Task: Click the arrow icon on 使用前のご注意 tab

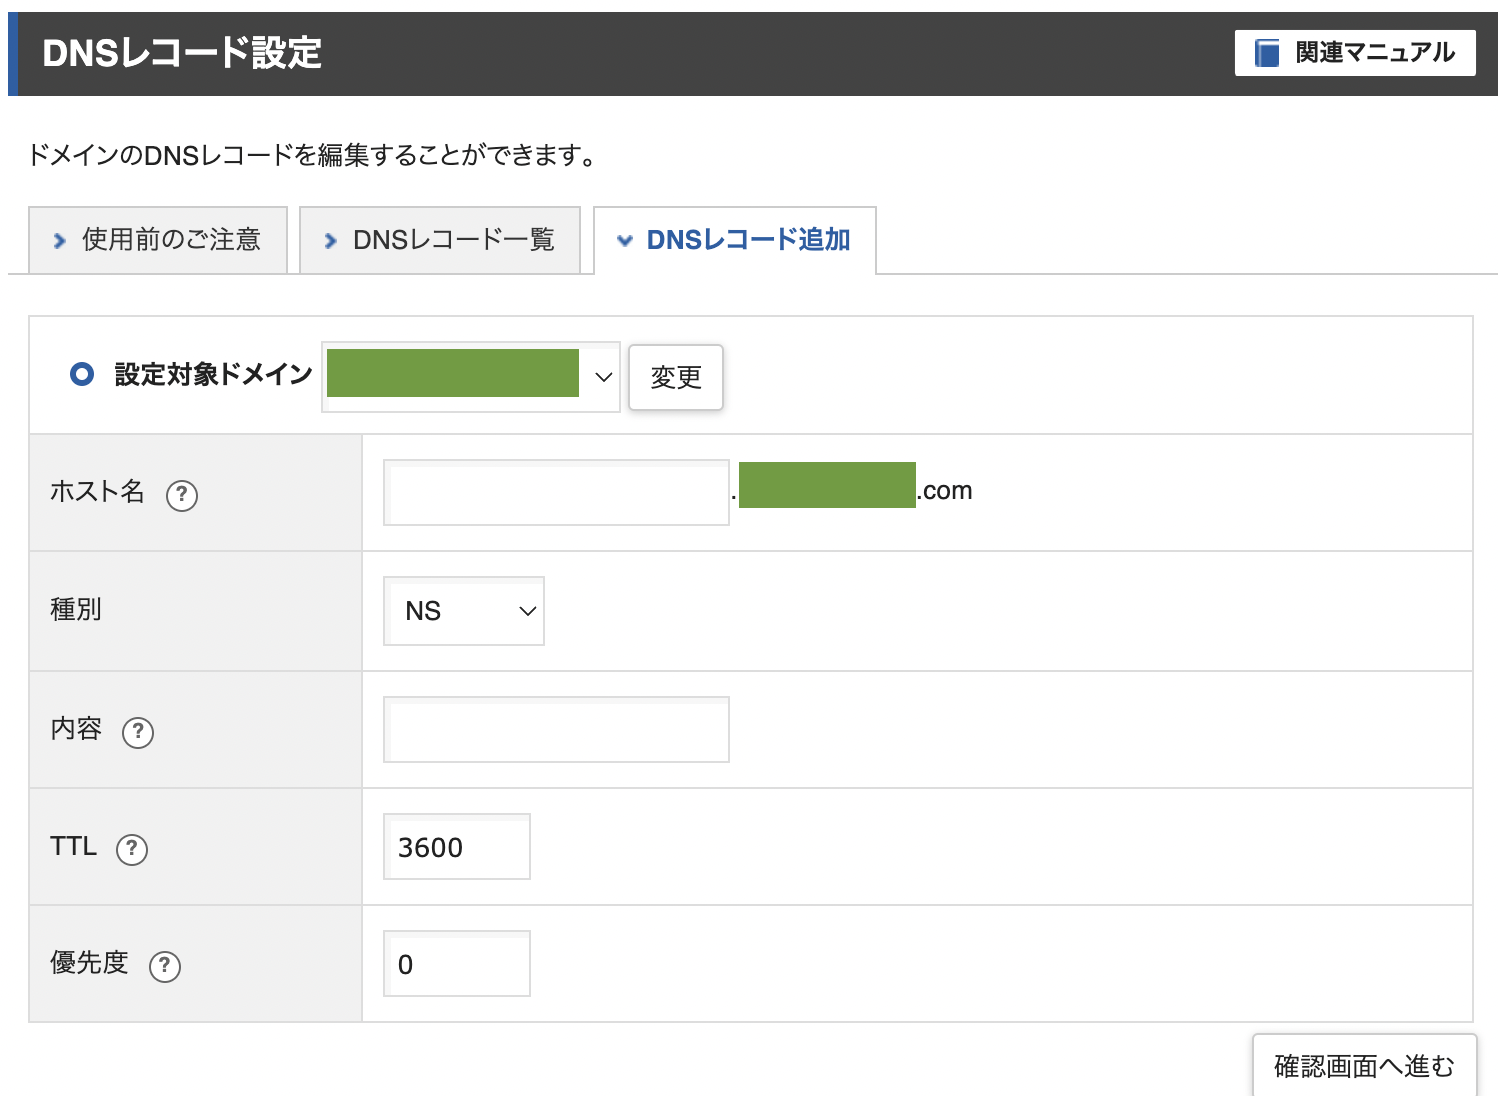Action: coord(59,240)
